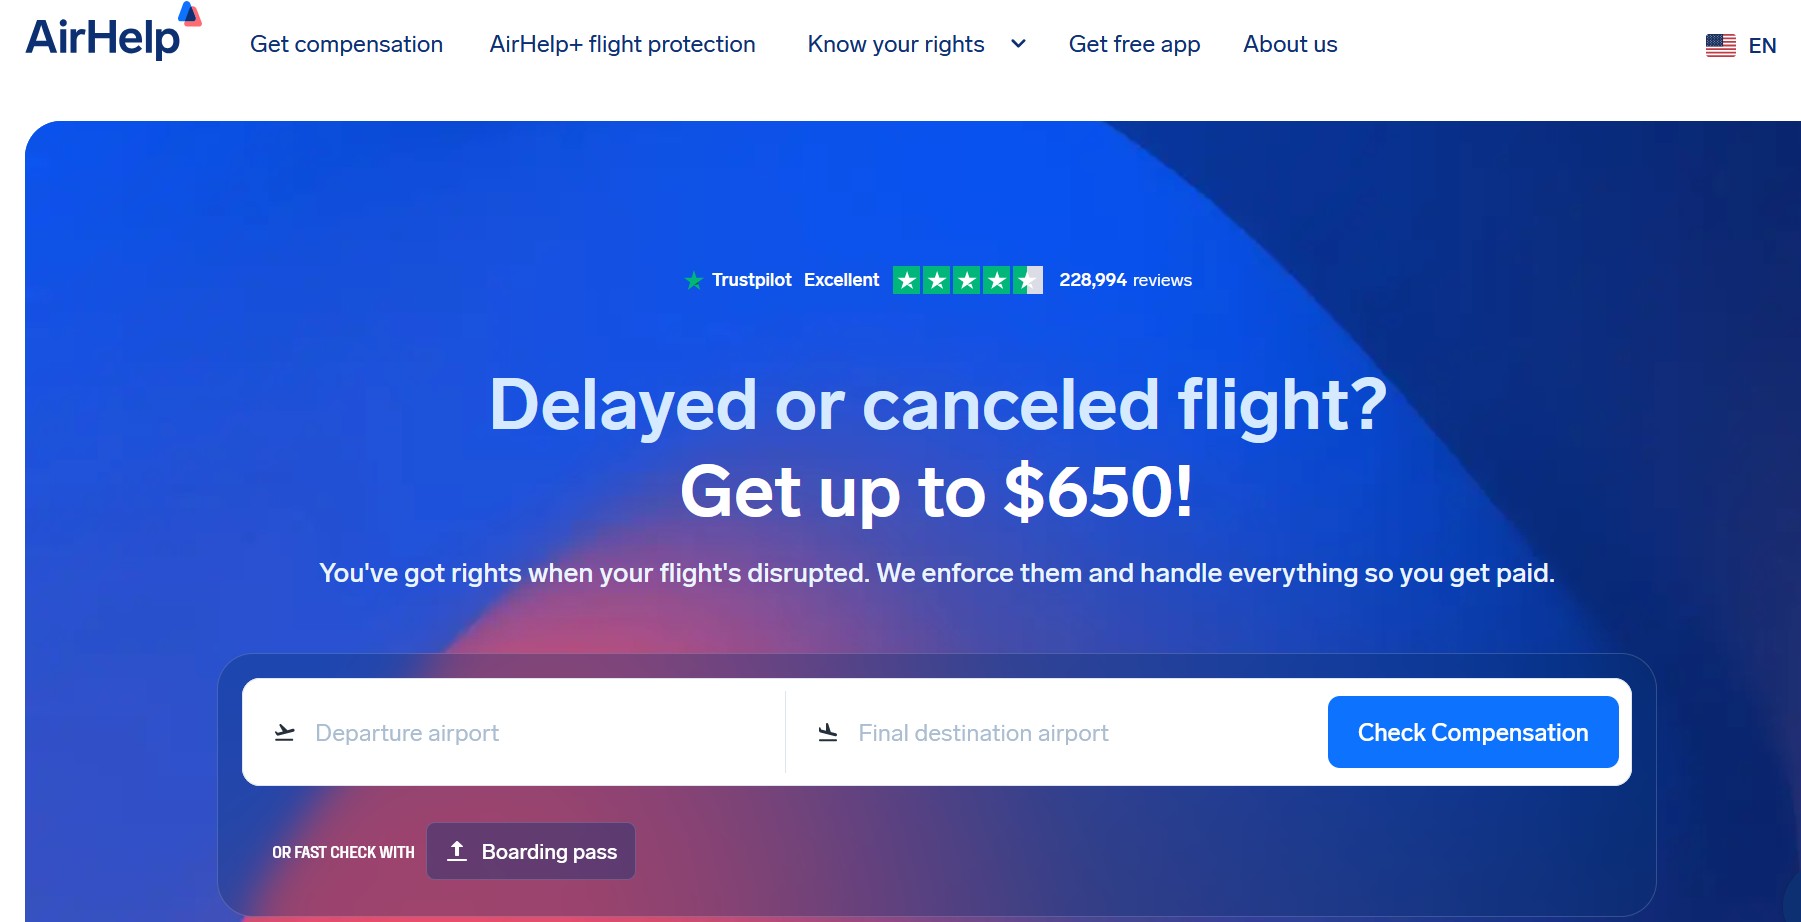Click the landing plane icon
The height and width of the screenshot is (922, 1801).
[x=828, y=733]
